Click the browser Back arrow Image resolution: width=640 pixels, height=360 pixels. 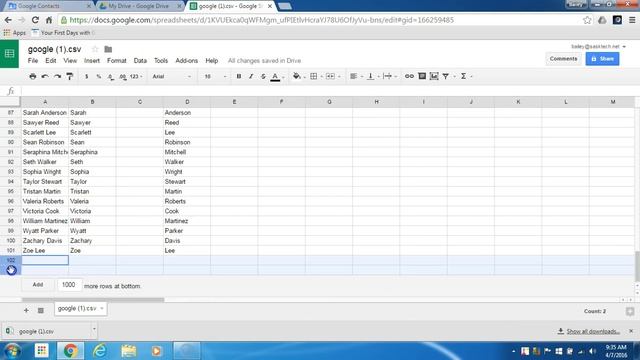(x=8, y=20)
